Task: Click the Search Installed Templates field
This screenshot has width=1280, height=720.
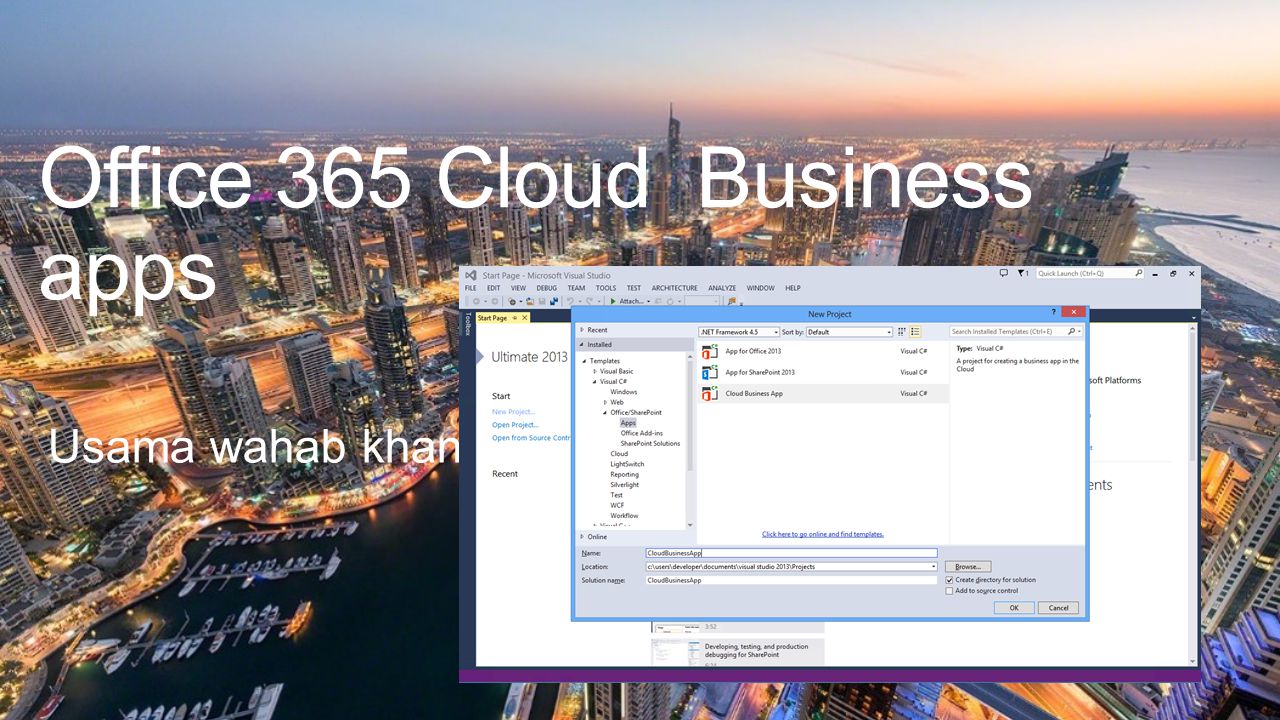Action: (x=1015, y=331)
